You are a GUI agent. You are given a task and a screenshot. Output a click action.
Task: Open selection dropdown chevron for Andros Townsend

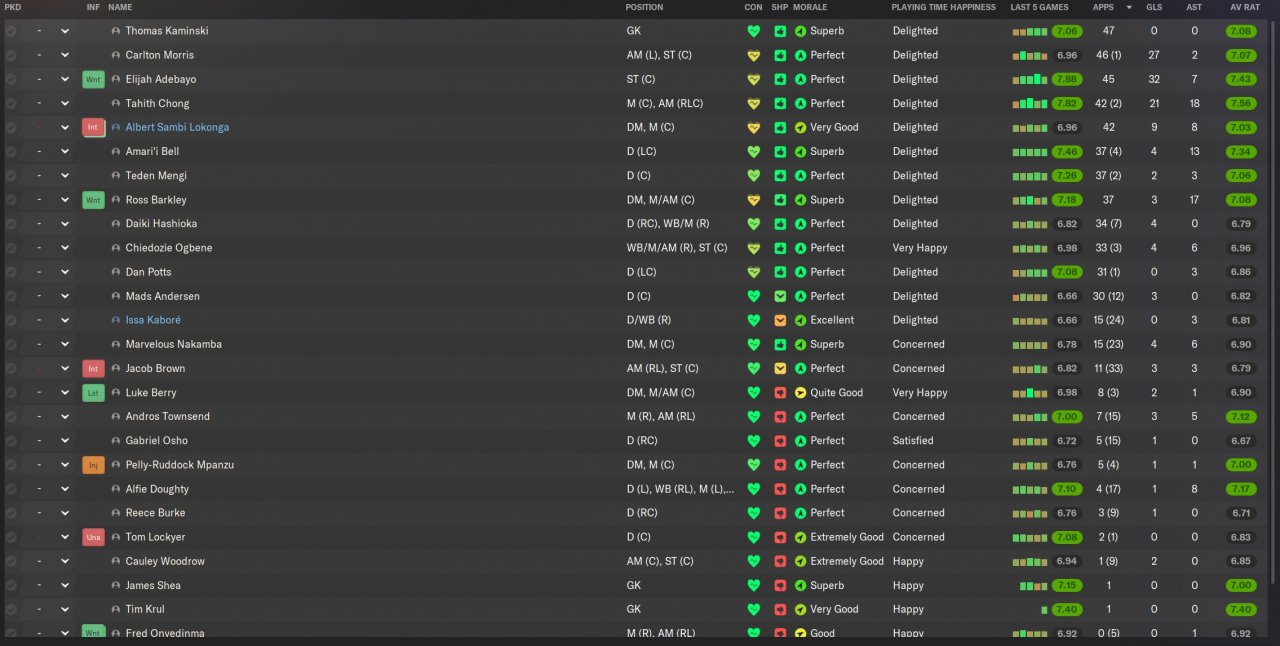pyautogui.click(x=65, y=416)
